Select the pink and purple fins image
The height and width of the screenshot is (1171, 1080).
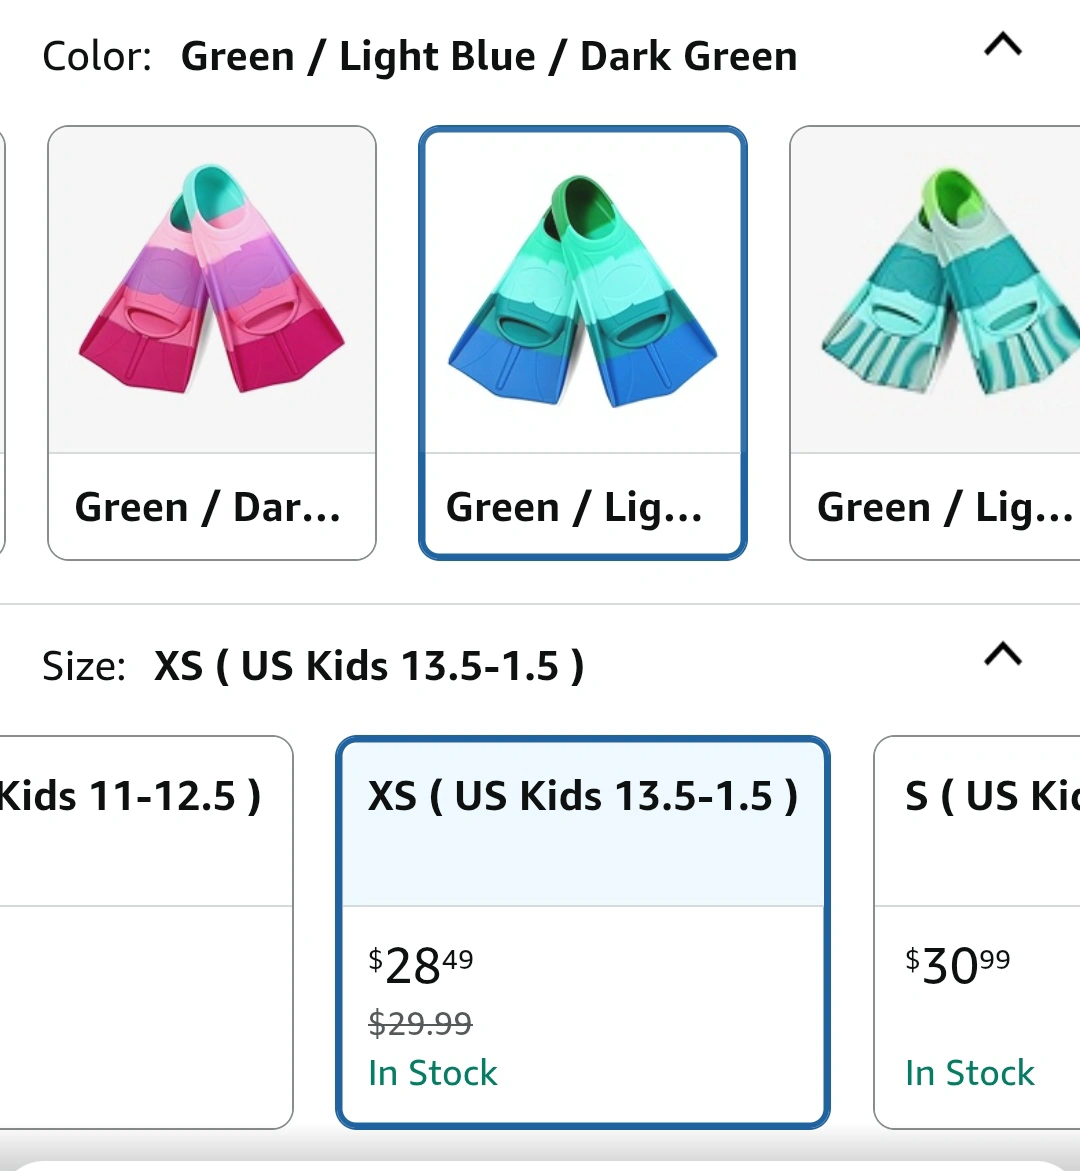click(211, 290)
